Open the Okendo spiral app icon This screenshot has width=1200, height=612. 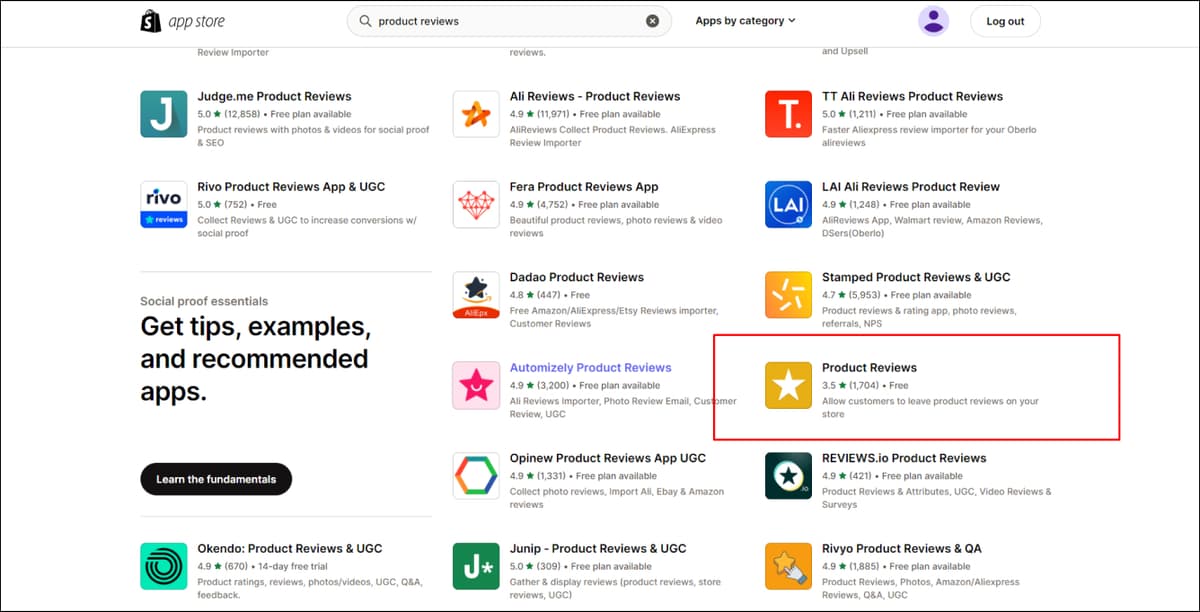tap(164, 566)
